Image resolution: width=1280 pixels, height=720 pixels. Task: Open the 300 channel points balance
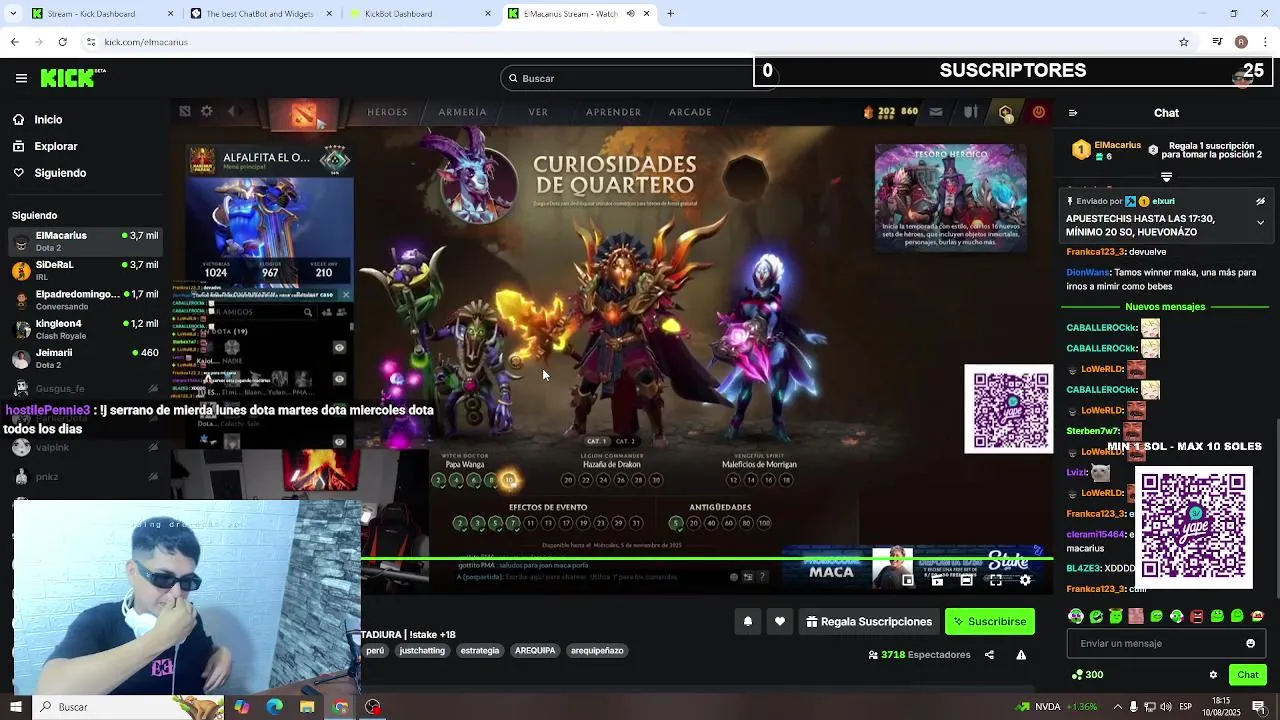tap(1087, 675)
